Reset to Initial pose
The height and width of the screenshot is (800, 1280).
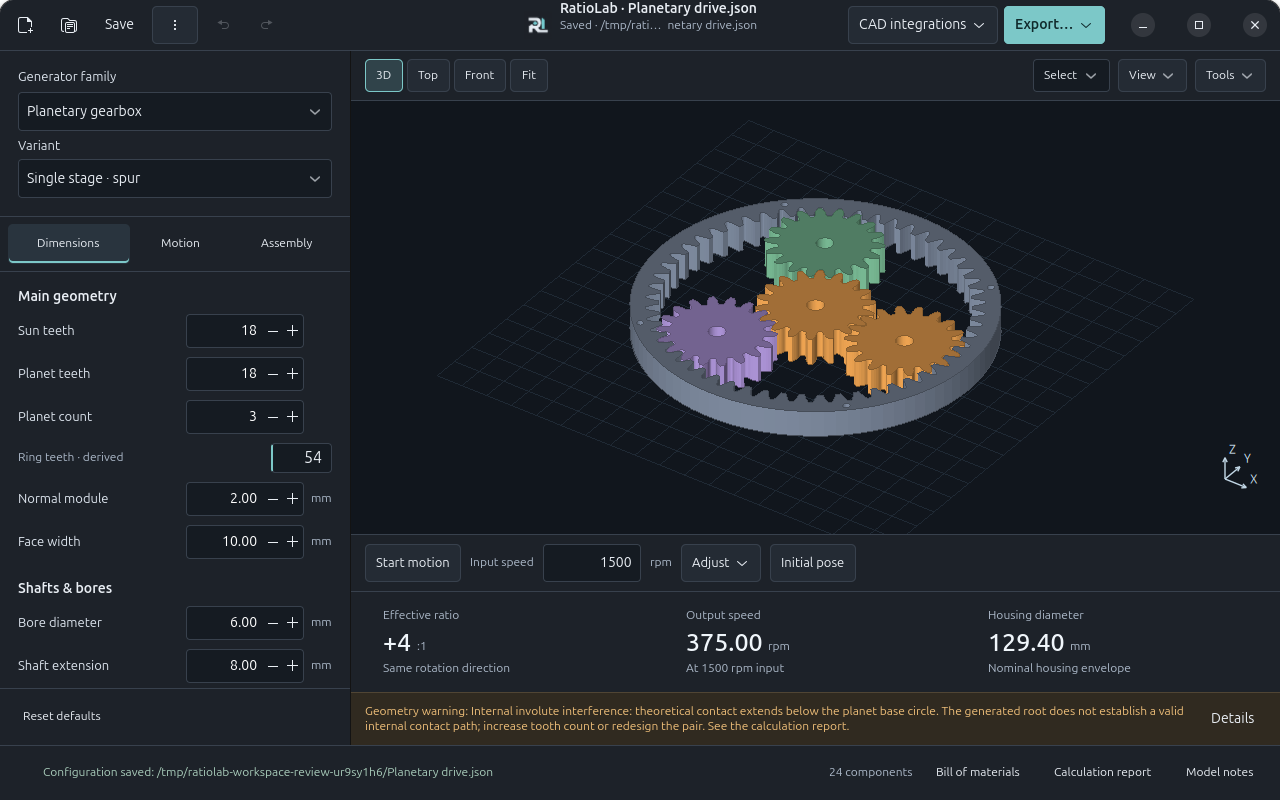(812, 563)
